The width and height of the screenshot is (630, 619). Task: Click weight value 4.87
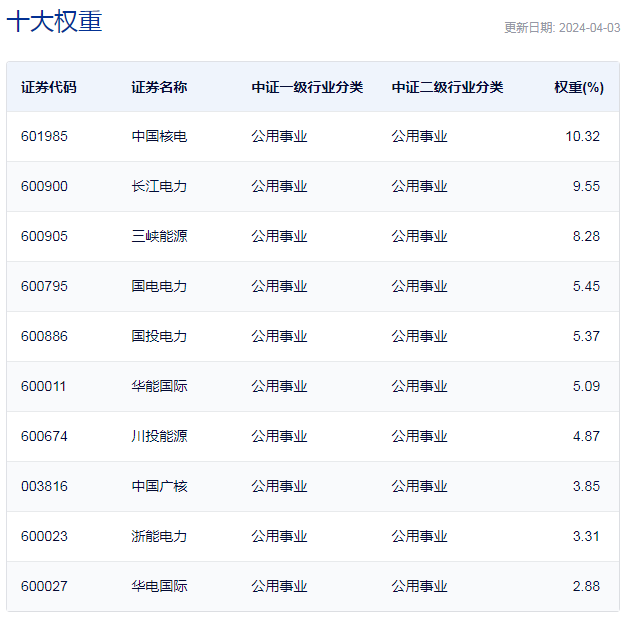(x=586, y=436)
